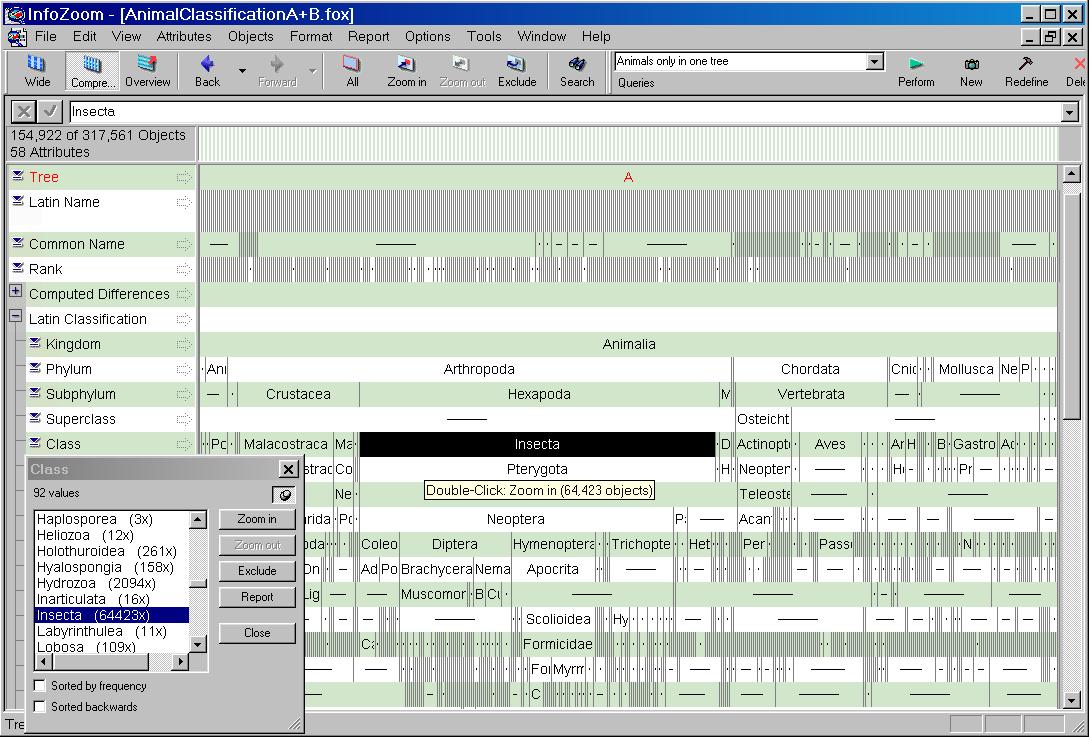Screen dimensions: 1090x739
Task: Click the Report button in Class dialog
Action: pyautogui.click(x=257, y=597)
